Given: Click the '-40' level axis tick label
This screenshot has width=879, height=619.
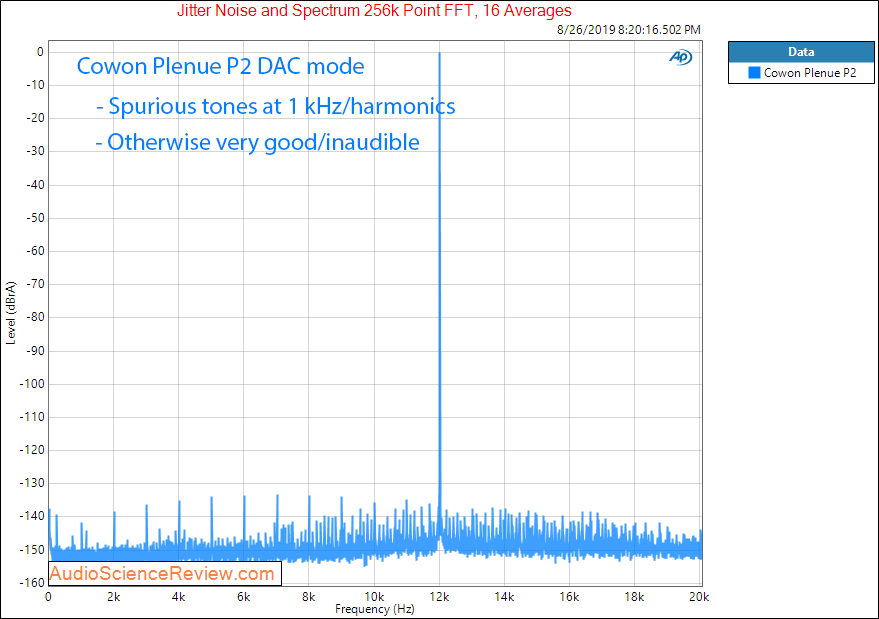Looking at the screenshot, I should 35,185.
